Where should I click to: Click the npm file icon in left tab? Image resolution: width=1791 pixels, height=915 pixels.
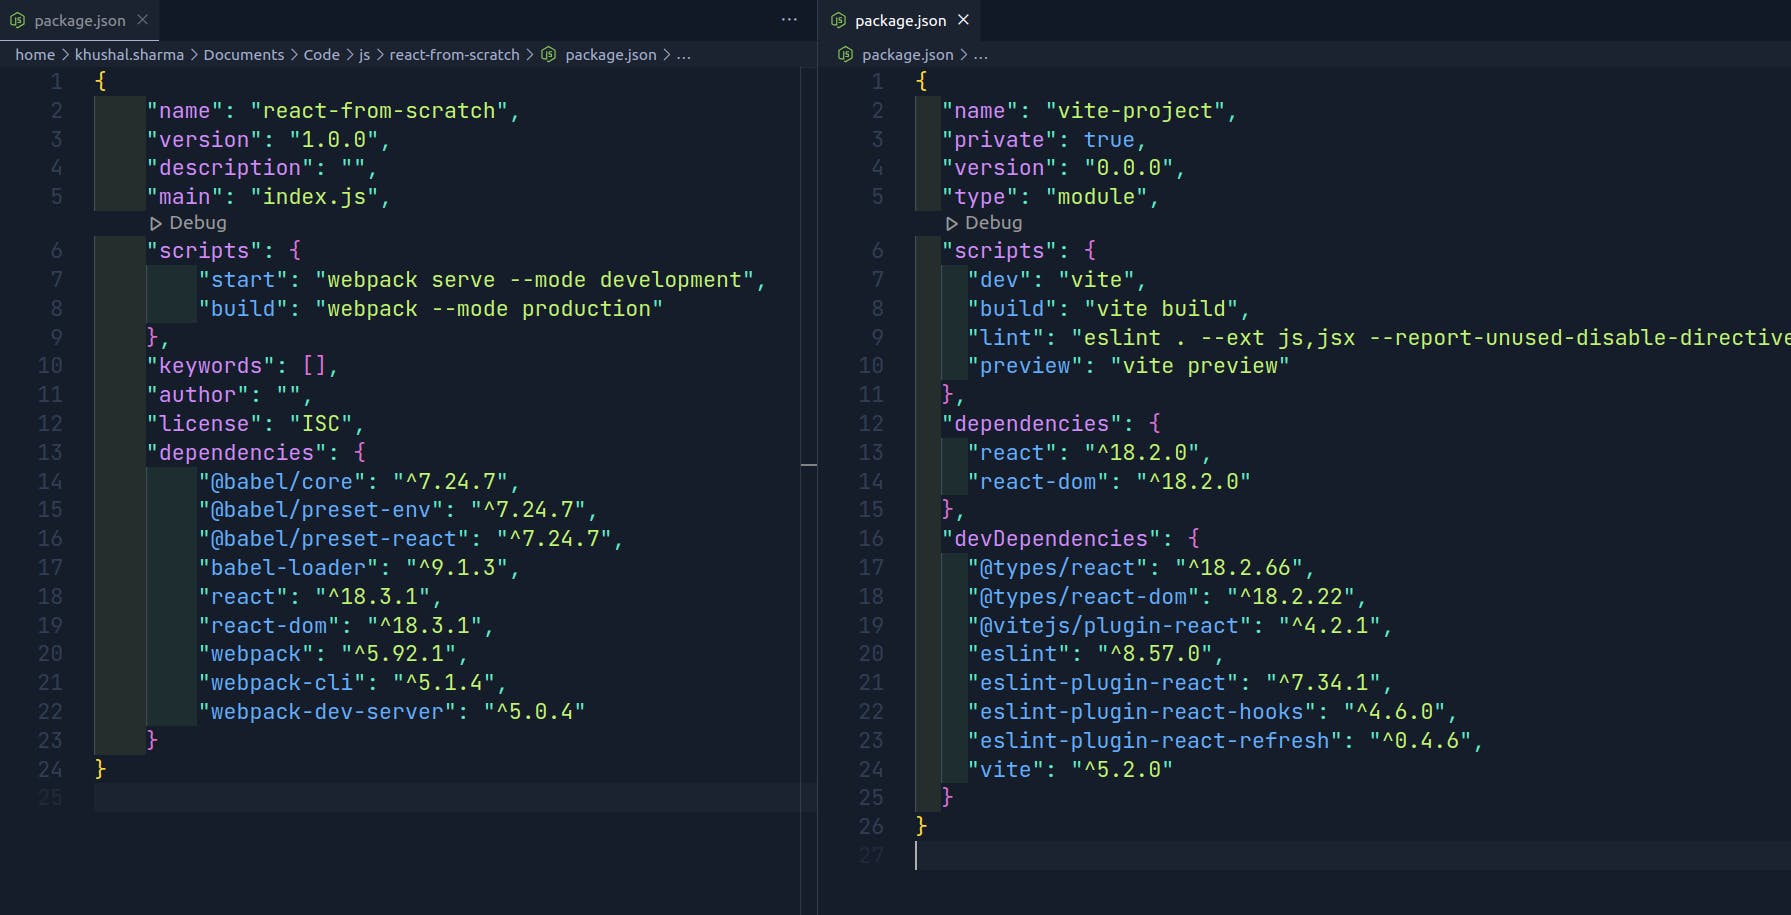coord(17,20)
